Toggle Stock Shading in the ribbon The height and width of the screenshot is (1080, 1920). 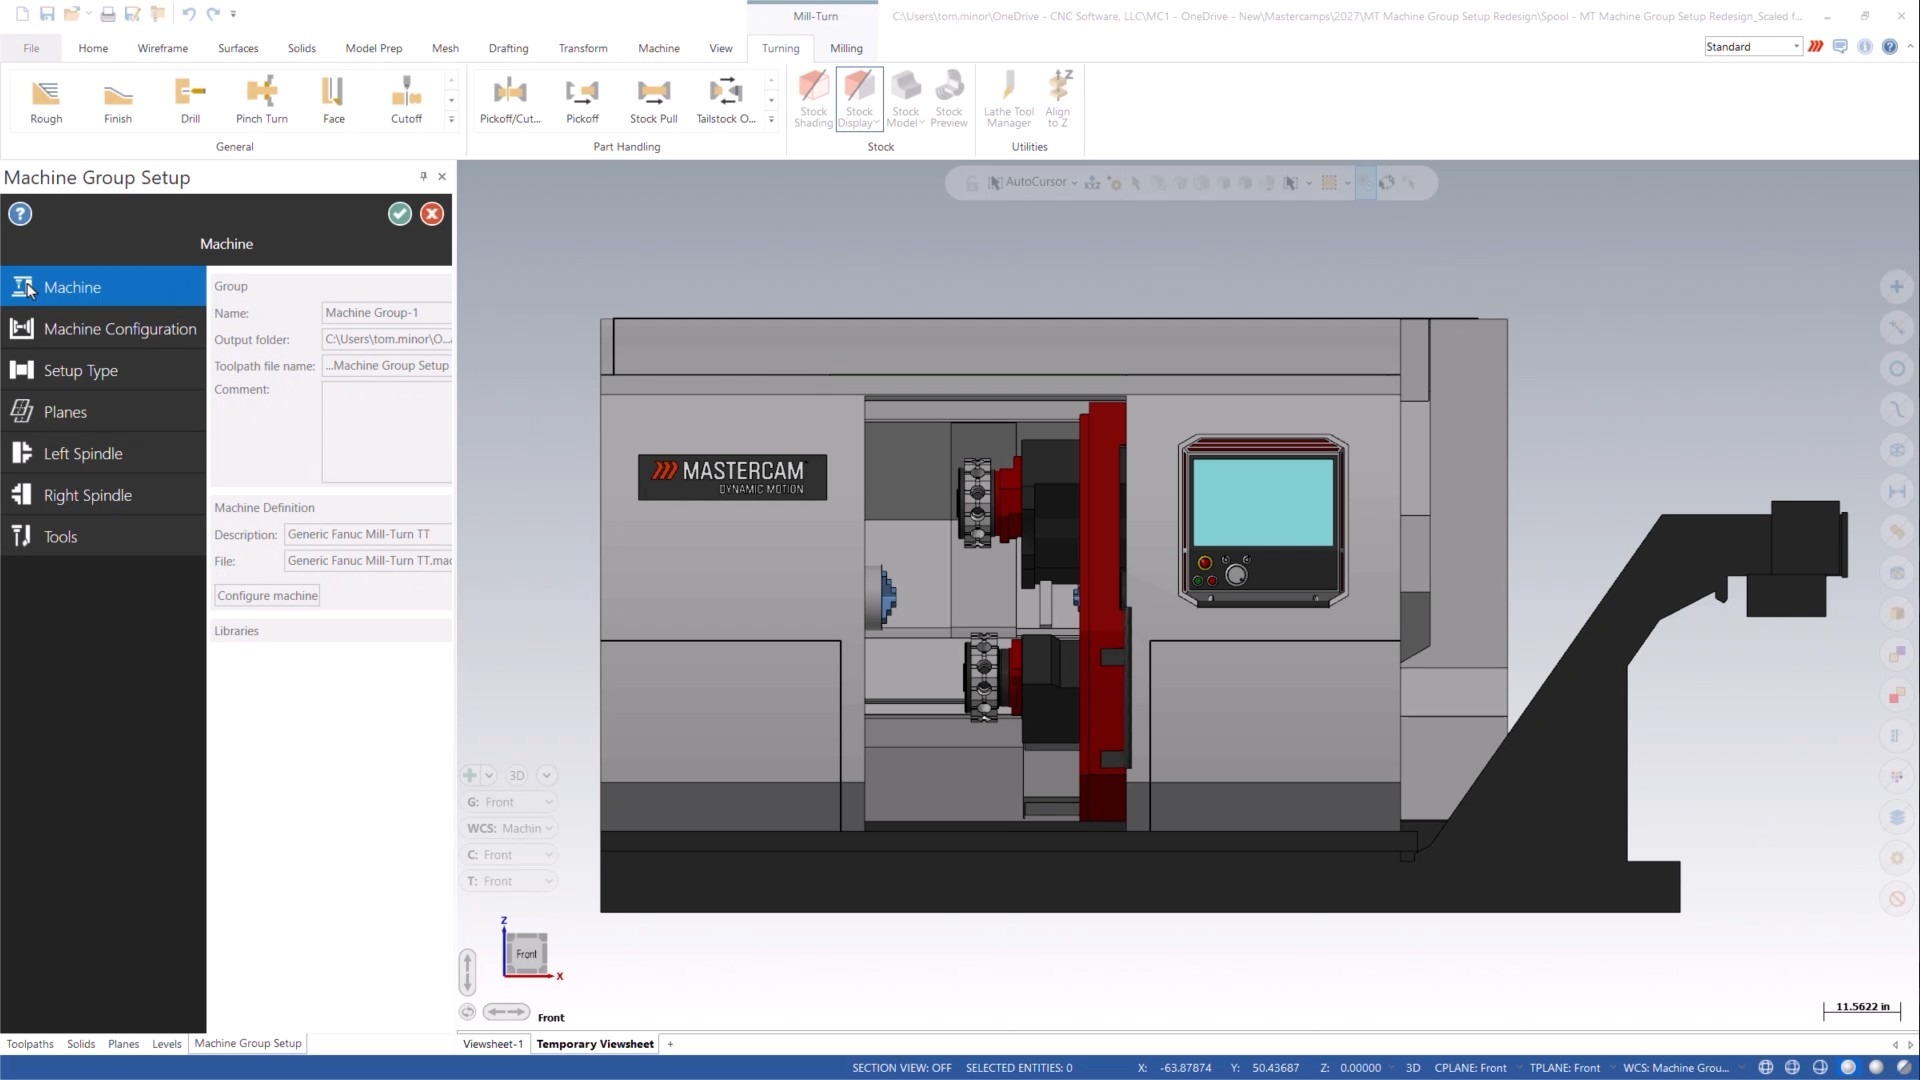[813, 99]
